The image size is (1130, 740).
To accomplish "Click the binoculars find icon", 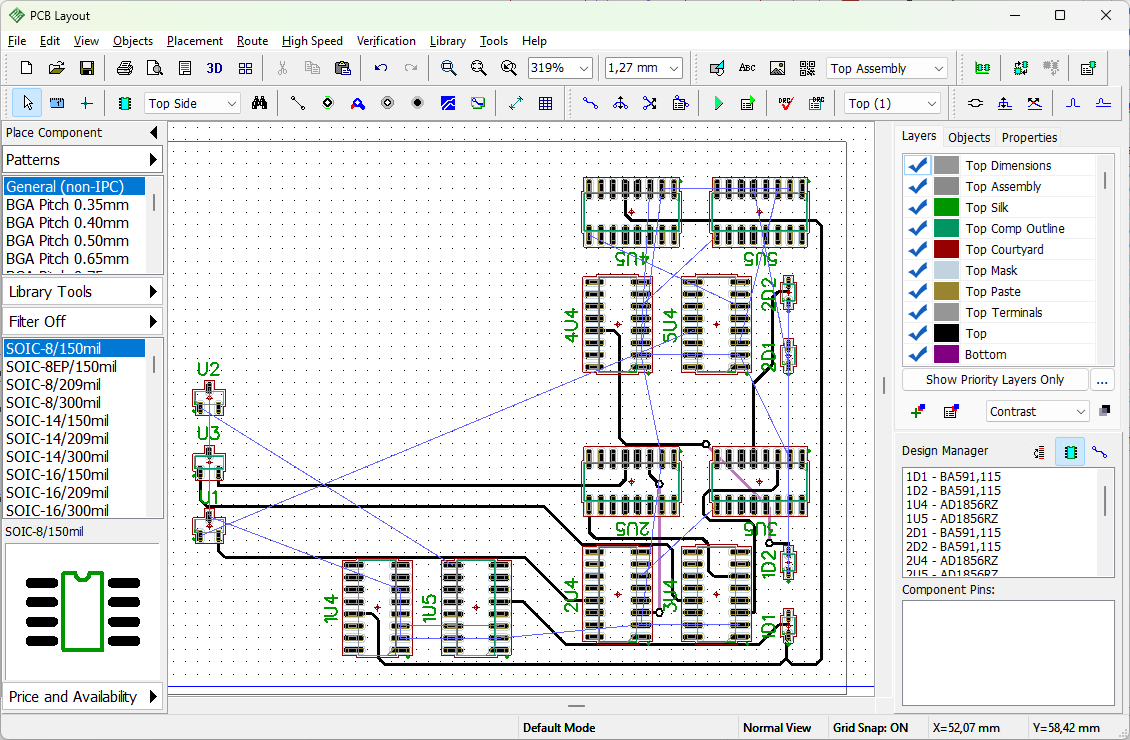I will [259, 104].
